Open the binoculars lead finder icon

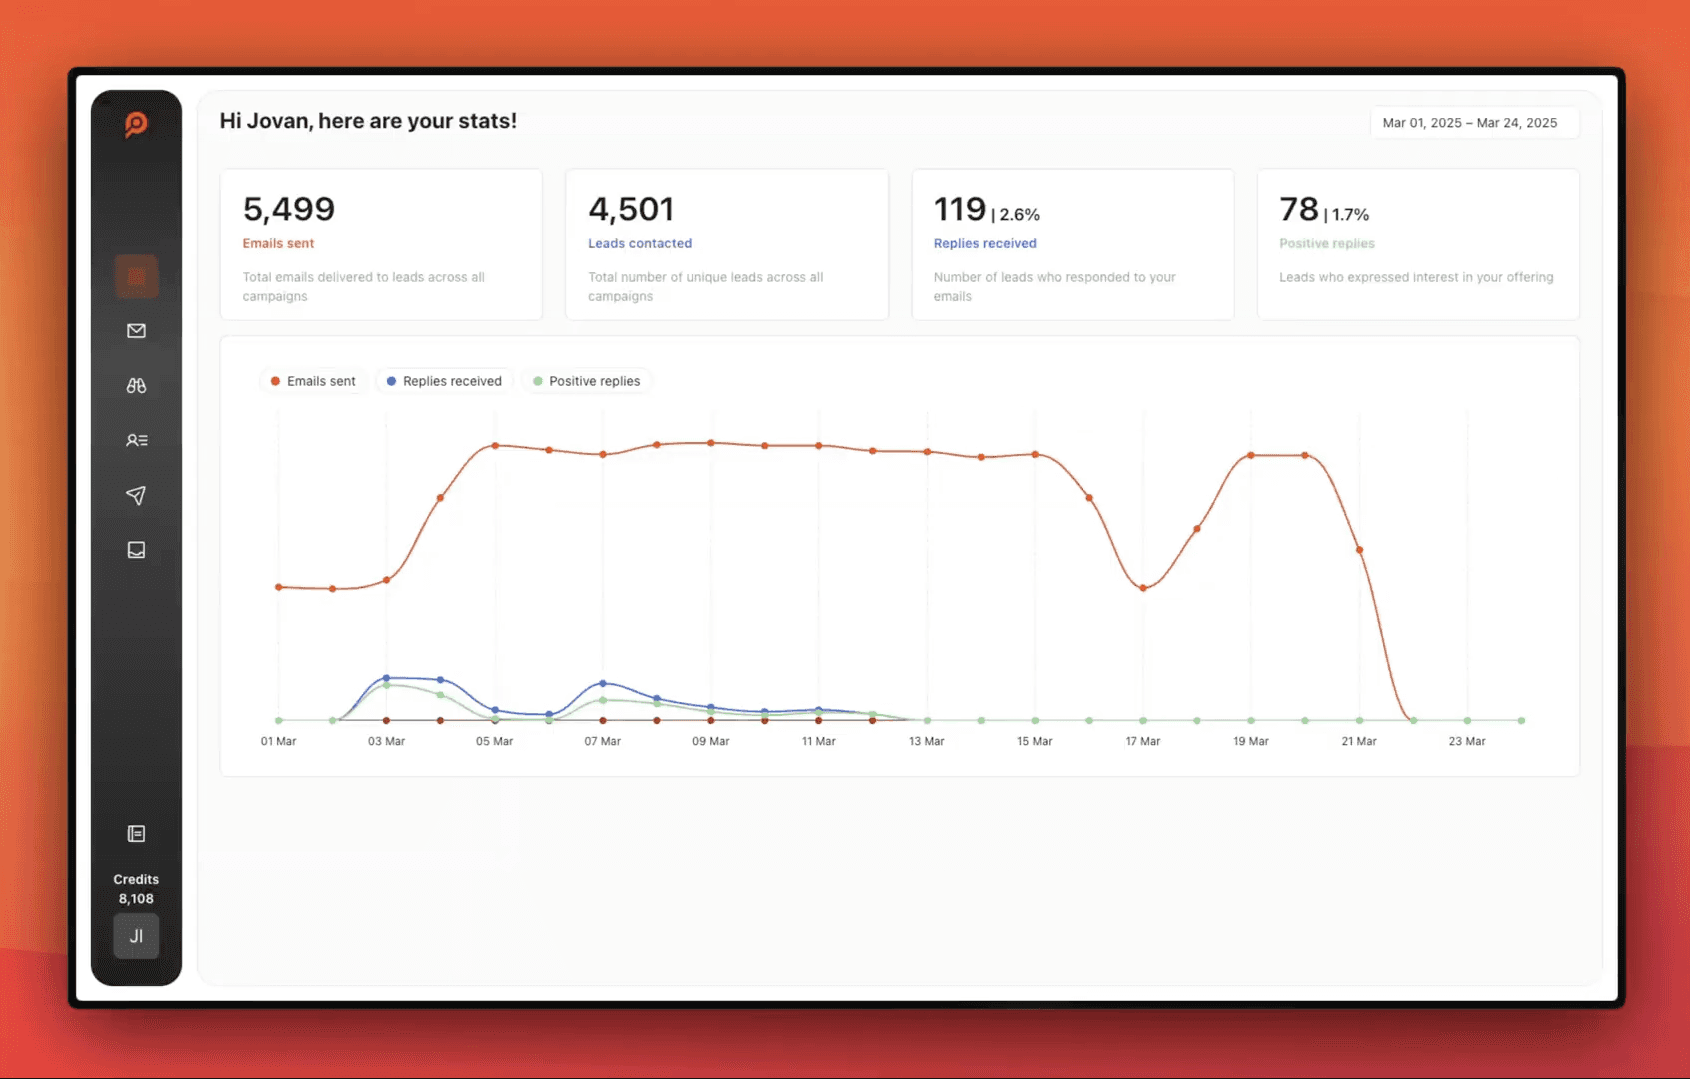click(x=136, y=386)
